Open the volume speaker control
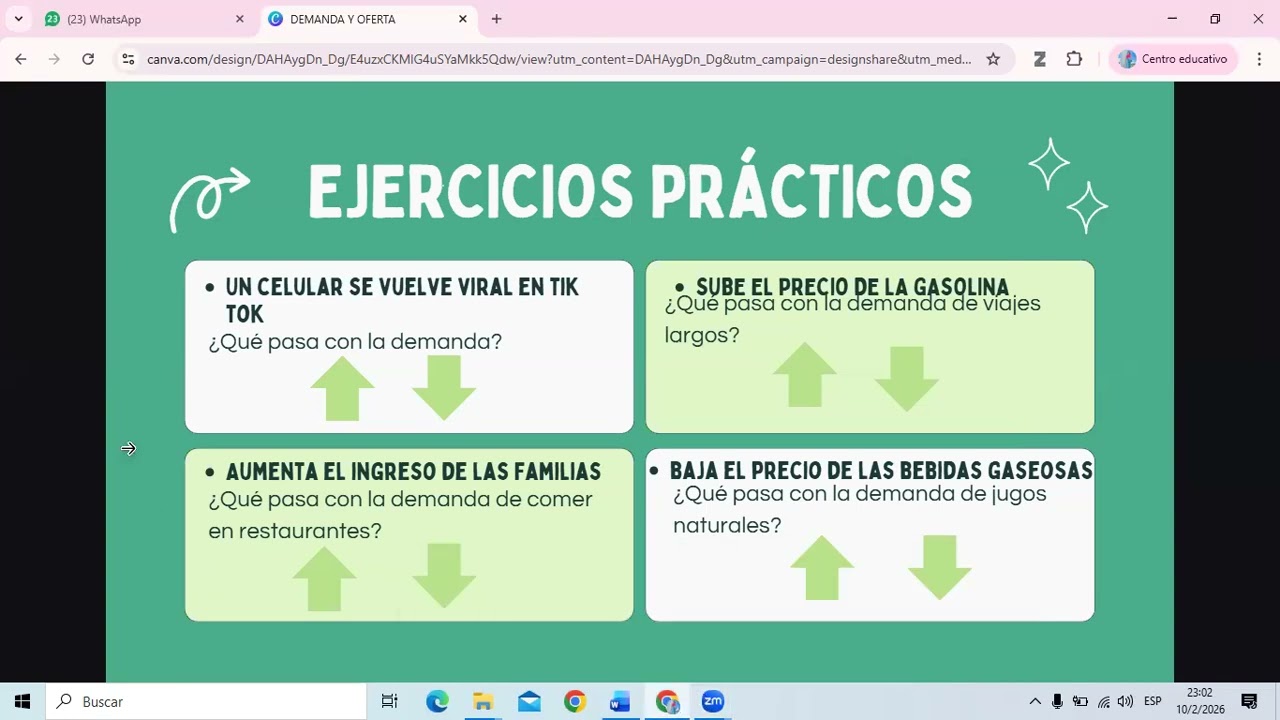This screenshot has height=720, width=1280. point(1125,701)
